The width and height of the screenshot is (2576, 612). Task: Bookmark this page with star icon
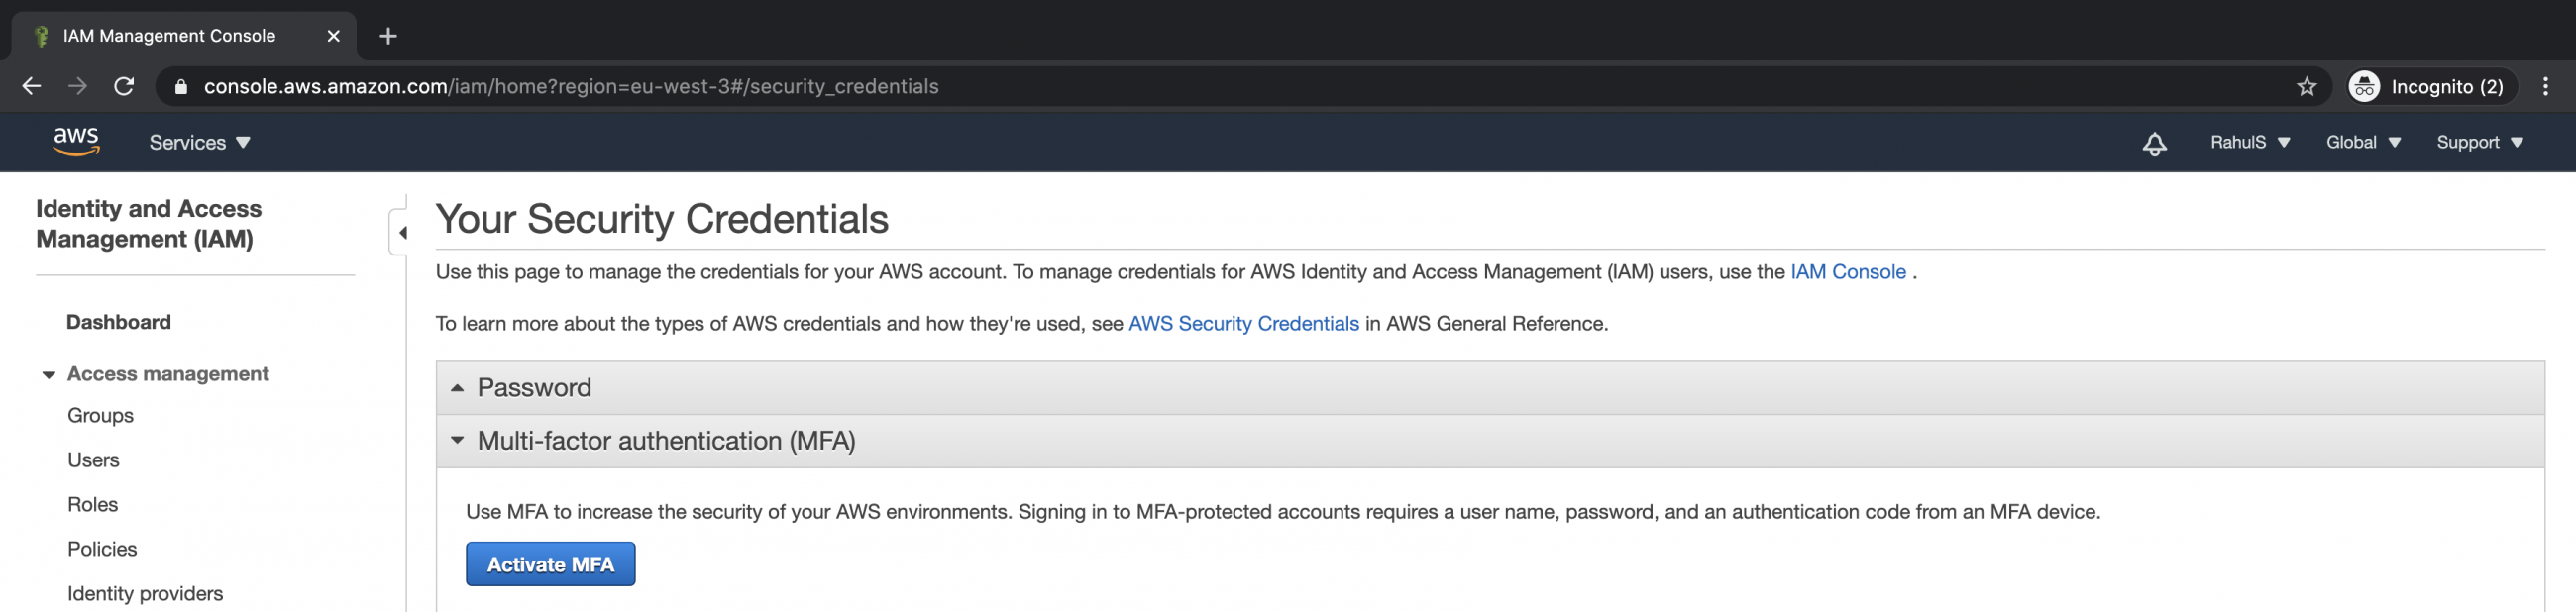(x=2306, y=87)
